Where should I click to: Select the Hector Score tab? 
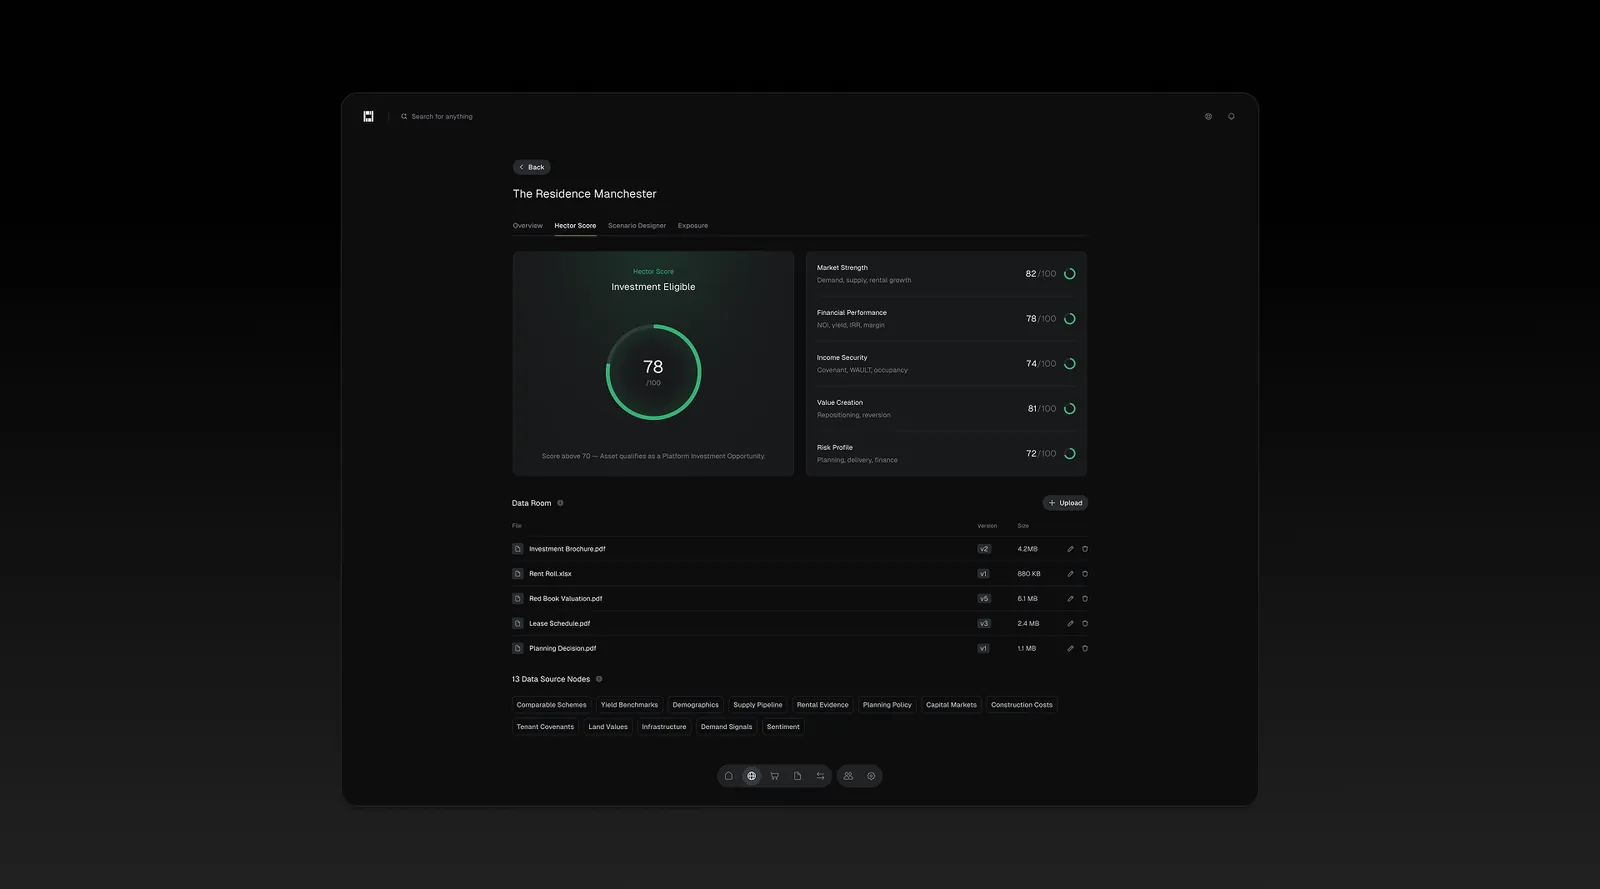[575, 226]
